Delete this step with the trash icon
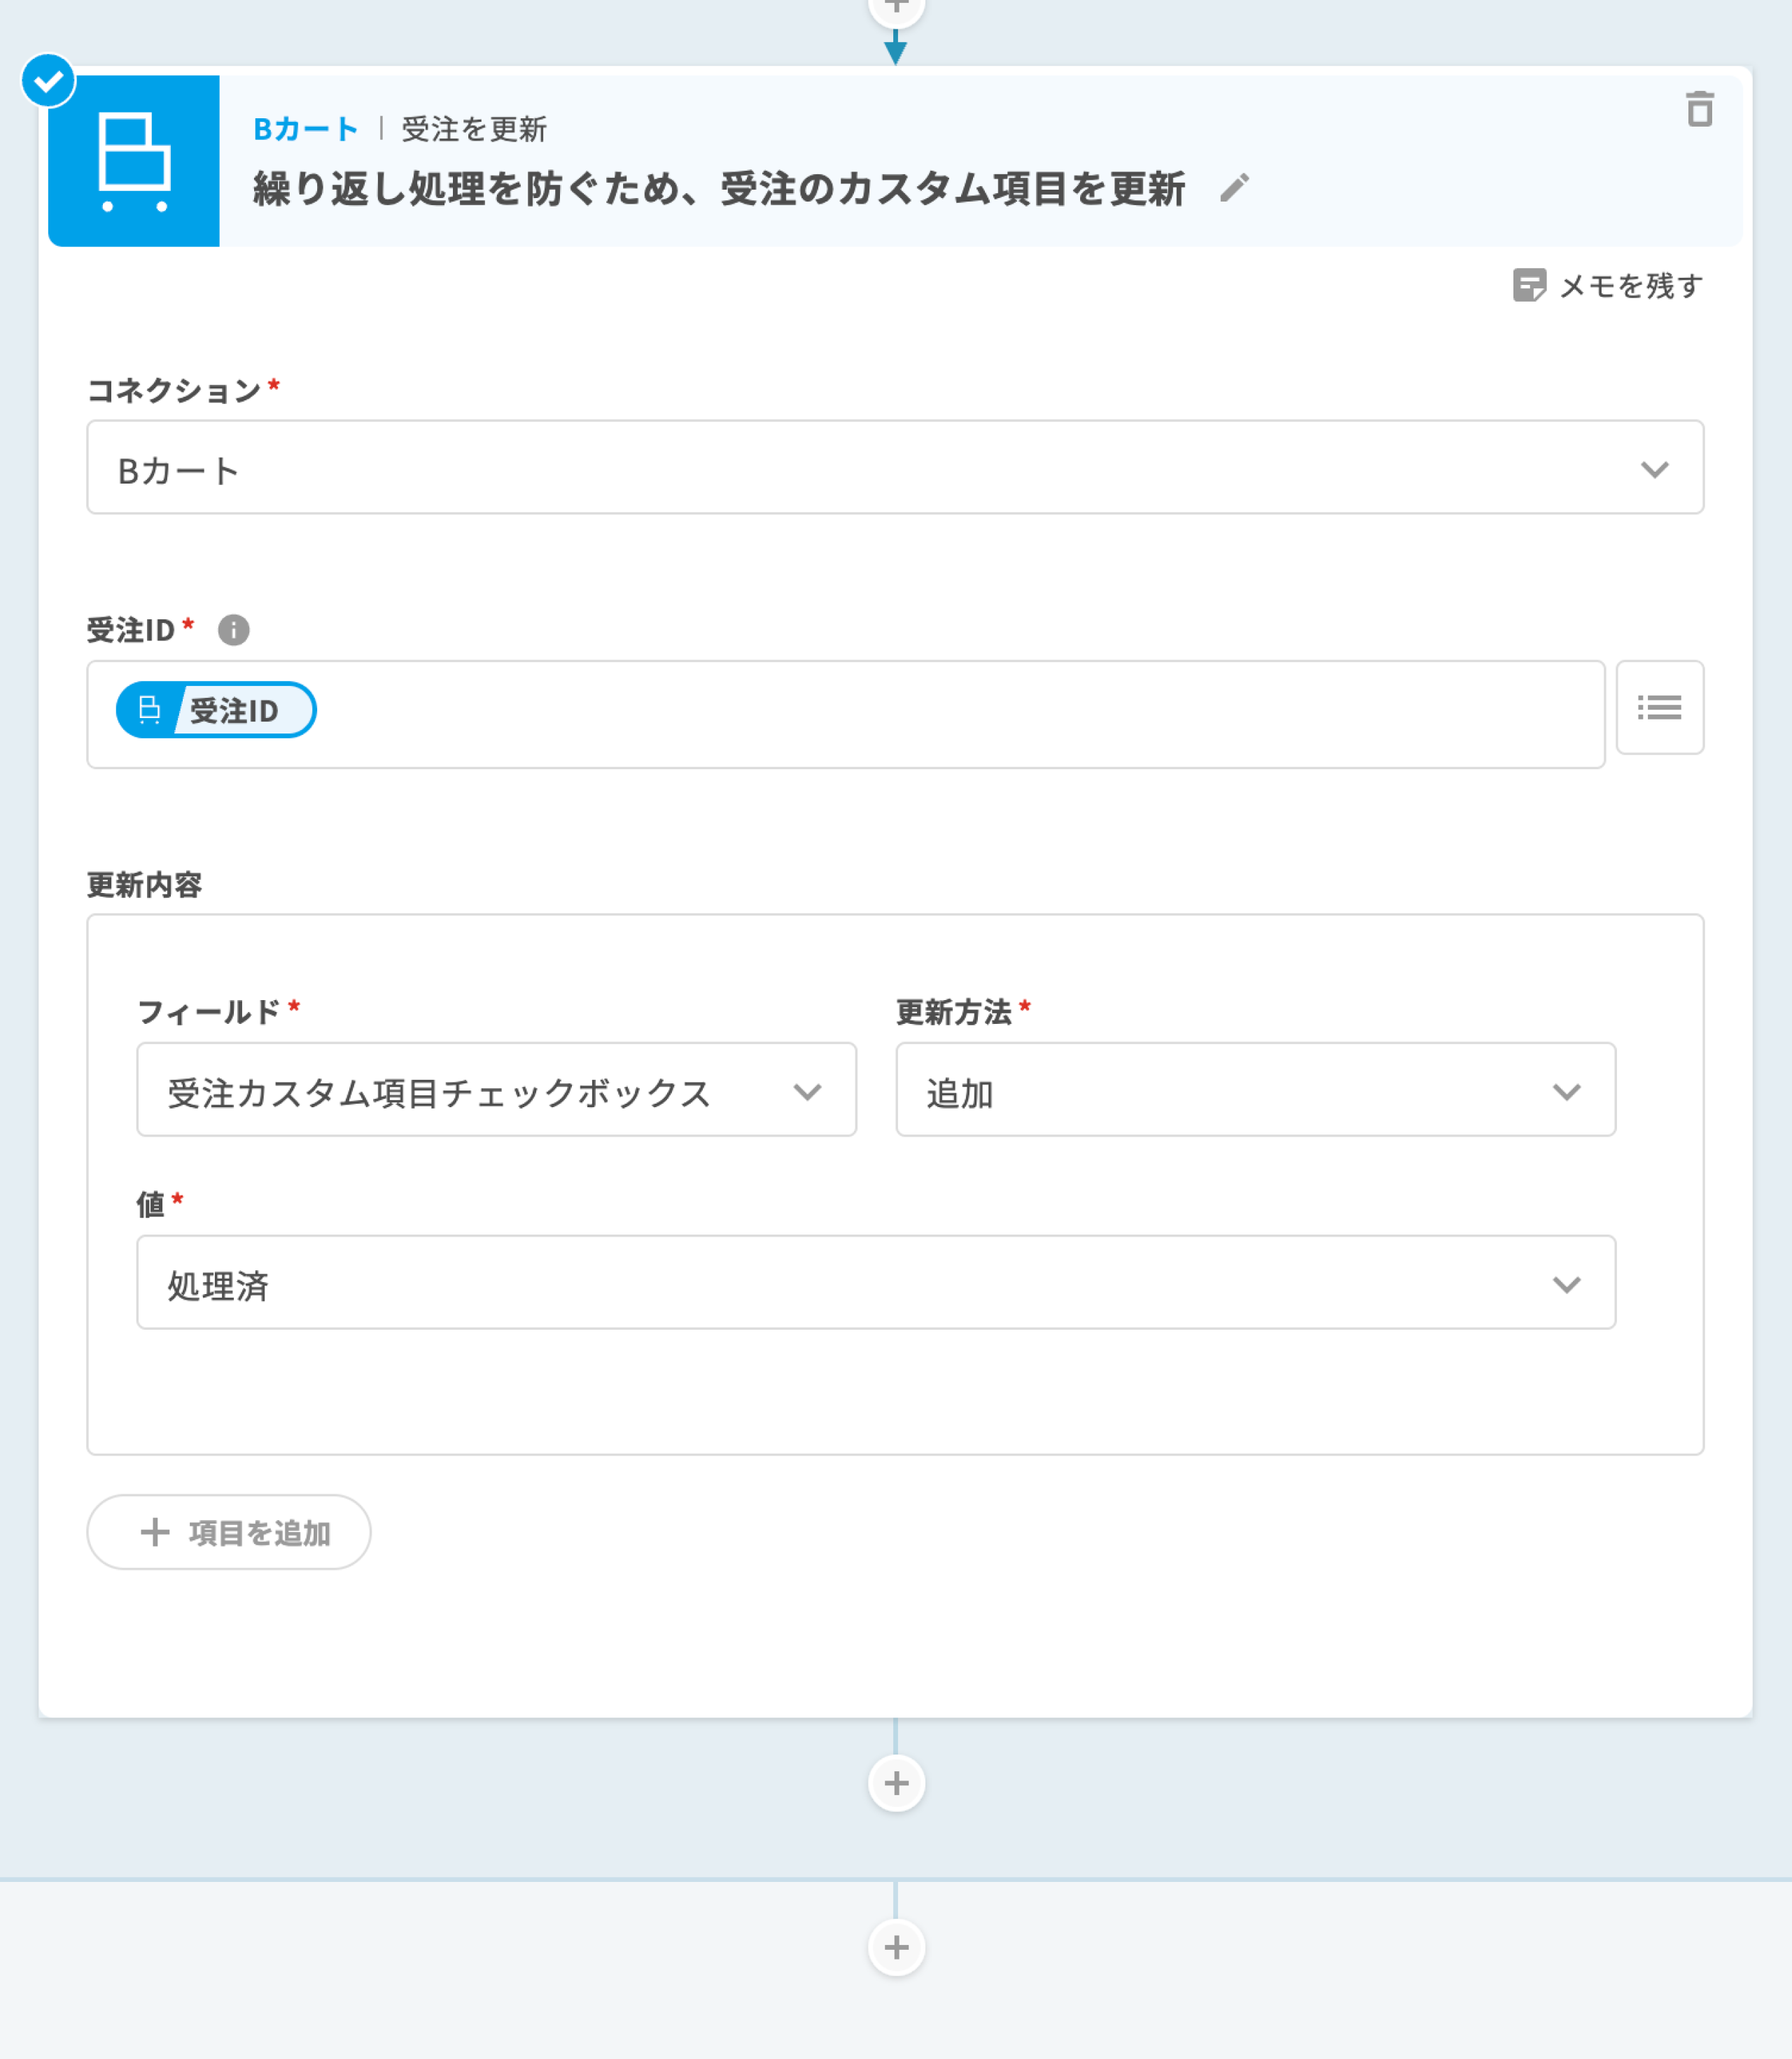Image resolution: width=1792 pixels, height=2059 pixels. click(x=1699, y=109)
